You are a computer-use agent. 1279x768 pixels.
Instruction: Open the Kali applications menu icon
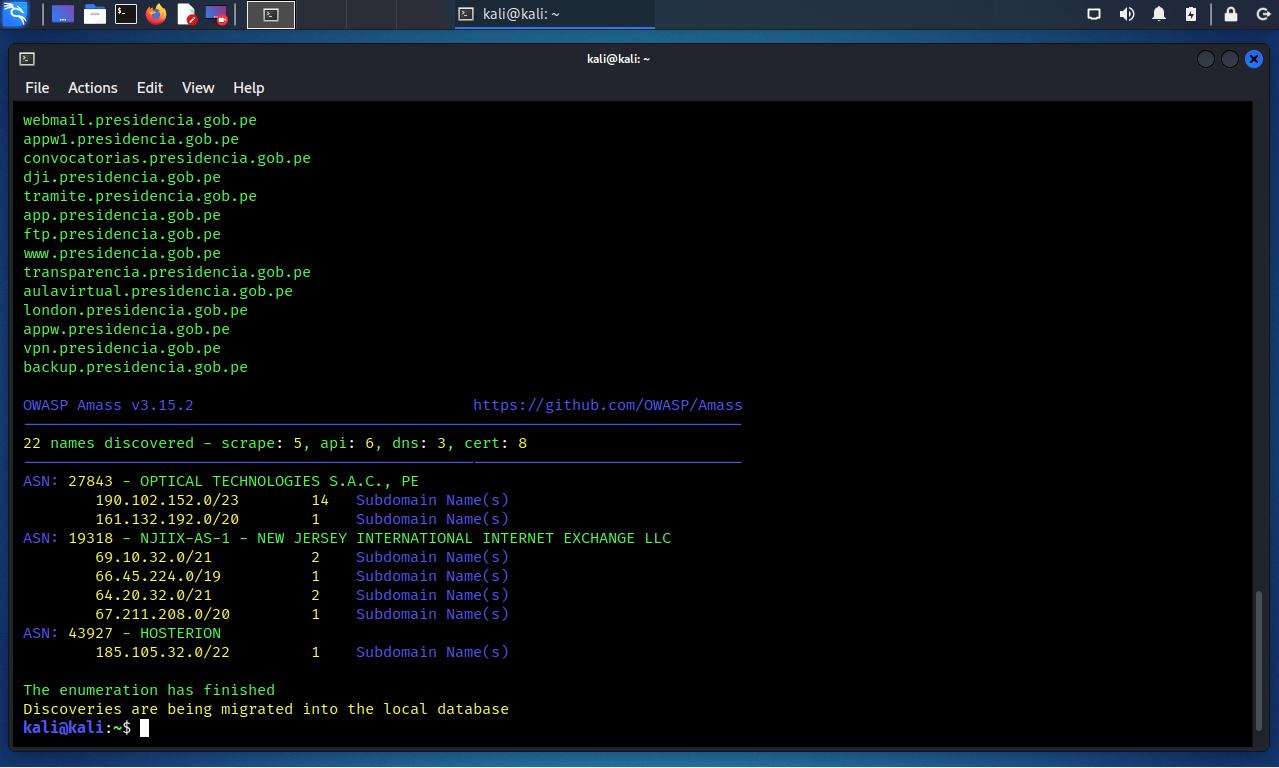[15, 14]
